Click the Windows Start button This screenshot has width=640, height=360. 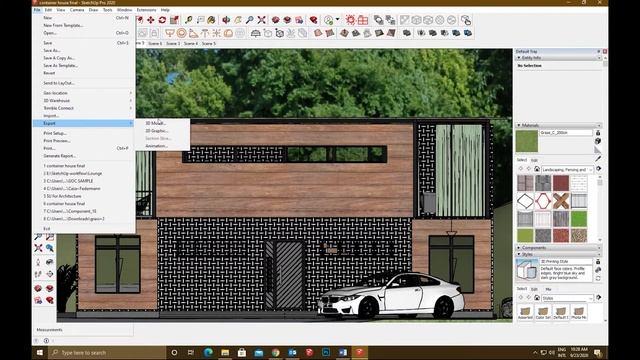pos(40,352)
